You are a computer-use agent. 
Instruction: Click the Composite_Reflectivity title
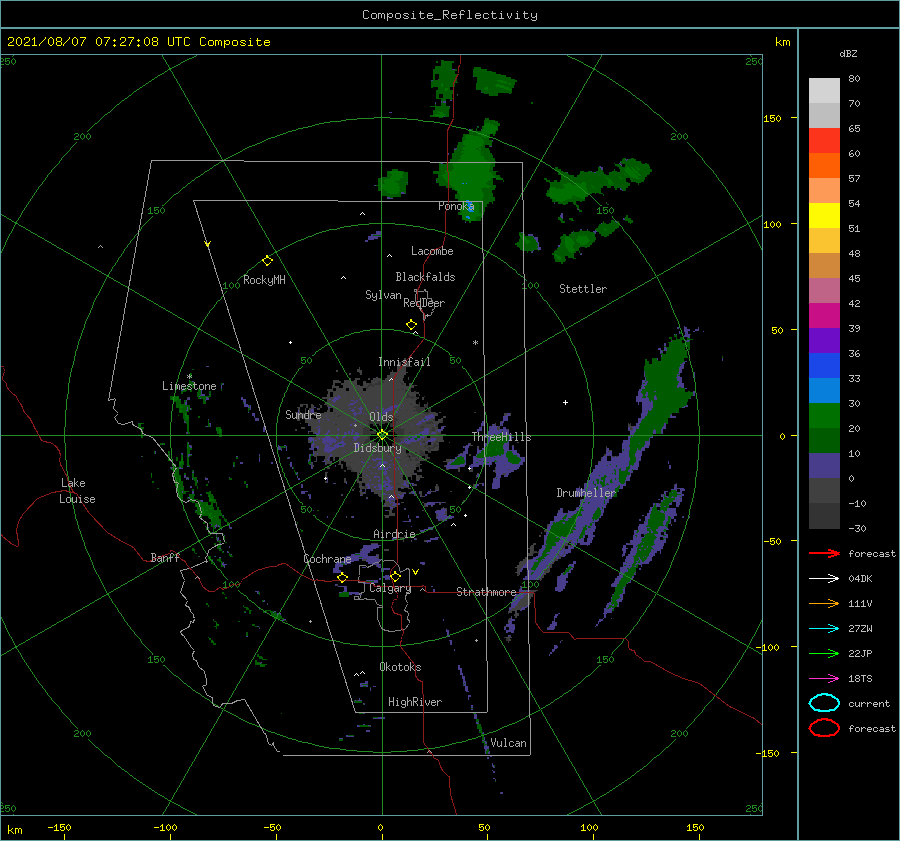point(450,15)
